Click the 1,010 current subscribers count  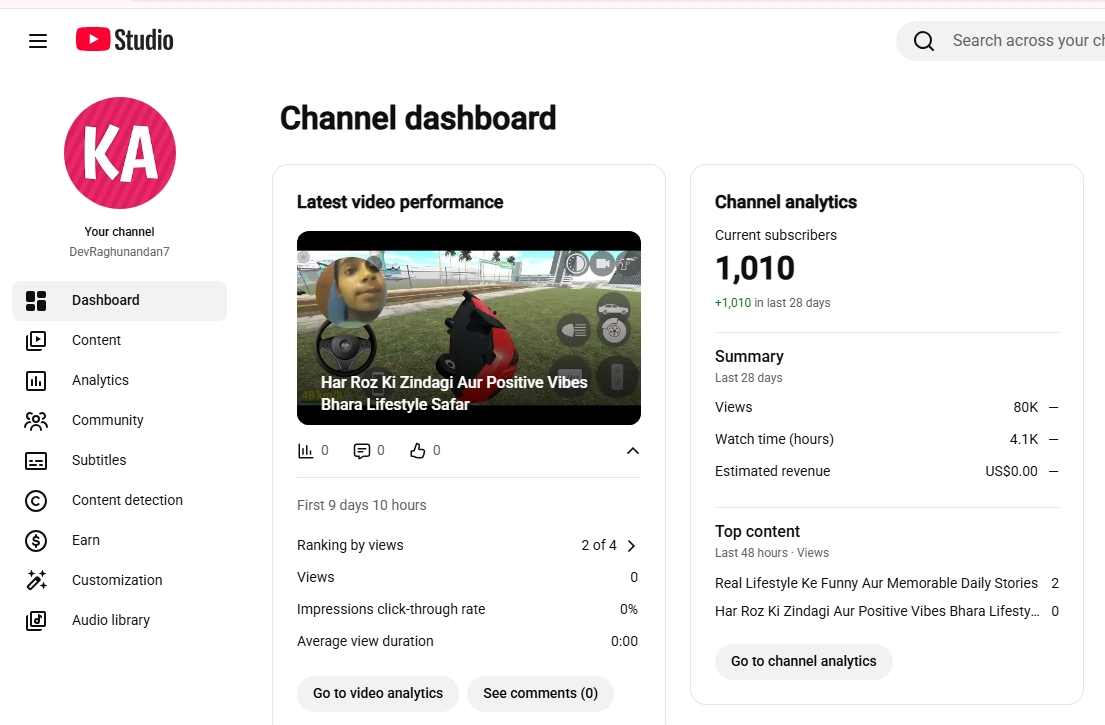755,268
